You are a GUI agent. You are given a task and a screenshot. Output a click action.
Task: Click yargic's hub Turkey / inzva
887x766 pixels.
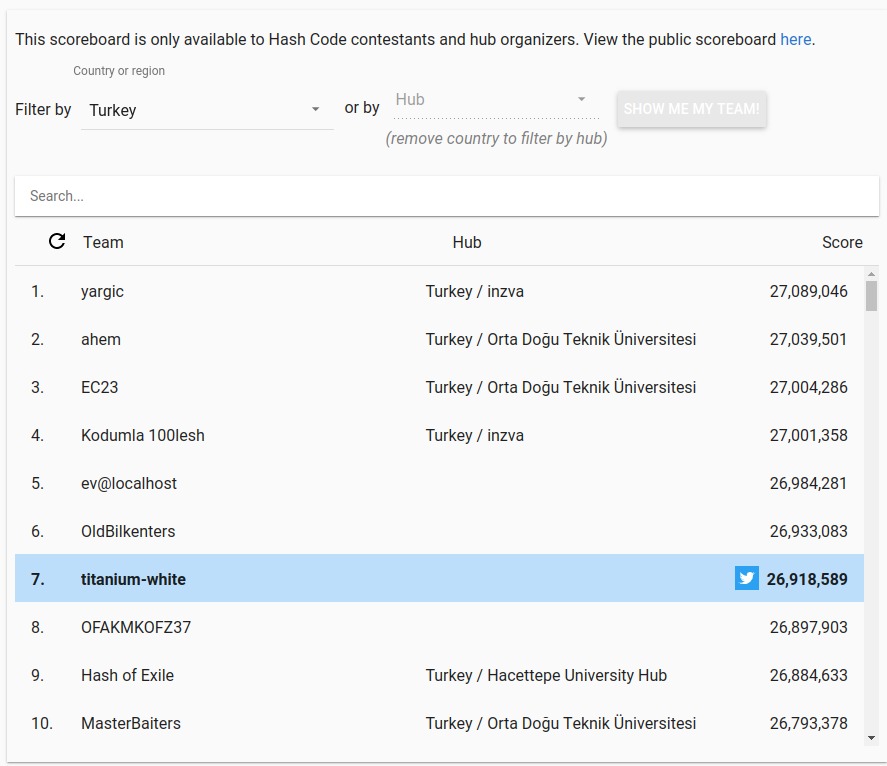(x=475, y=291)
